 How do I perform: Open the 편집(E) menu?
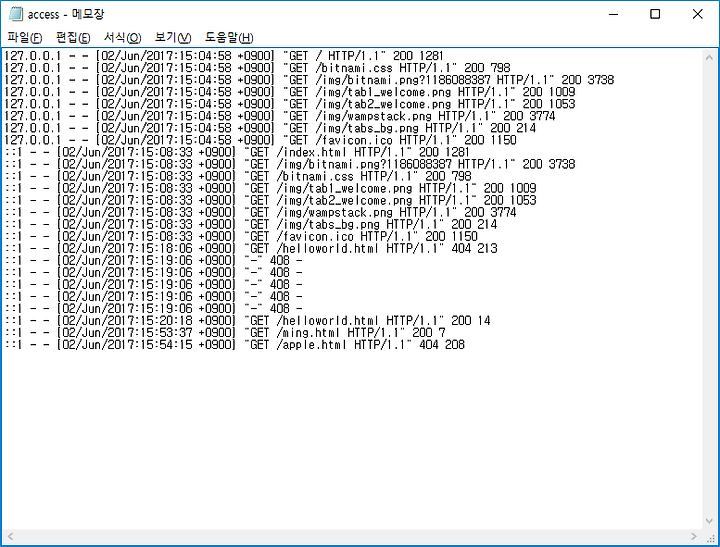[x=73, y=38]
